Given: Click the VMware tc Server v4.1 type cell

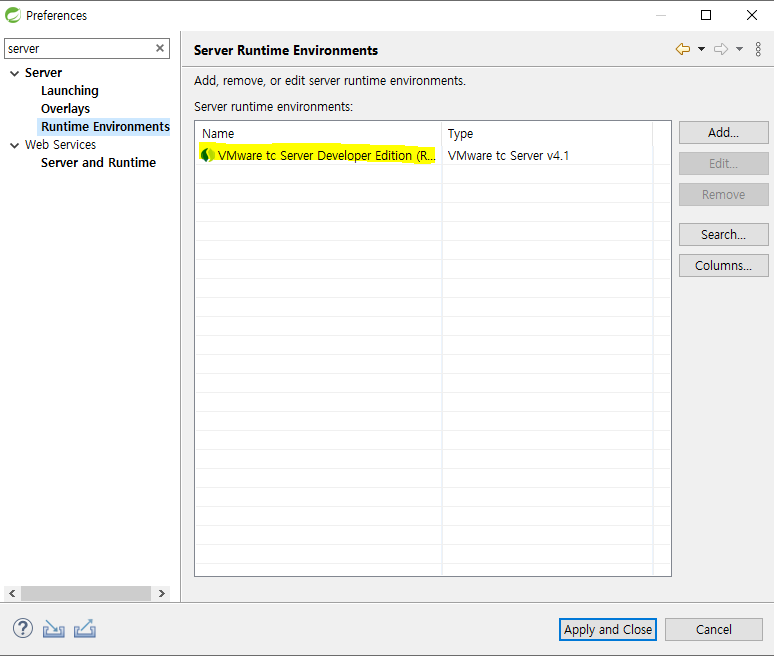Looking at the screenshot, I should [x=508, y=155].
